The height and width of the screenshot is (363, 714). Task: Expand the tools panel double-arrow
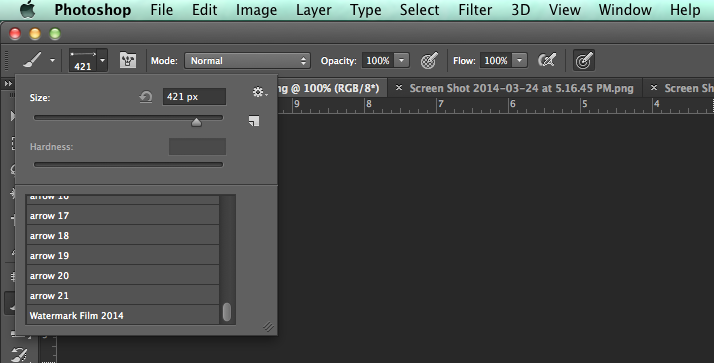tap(8, 83)
